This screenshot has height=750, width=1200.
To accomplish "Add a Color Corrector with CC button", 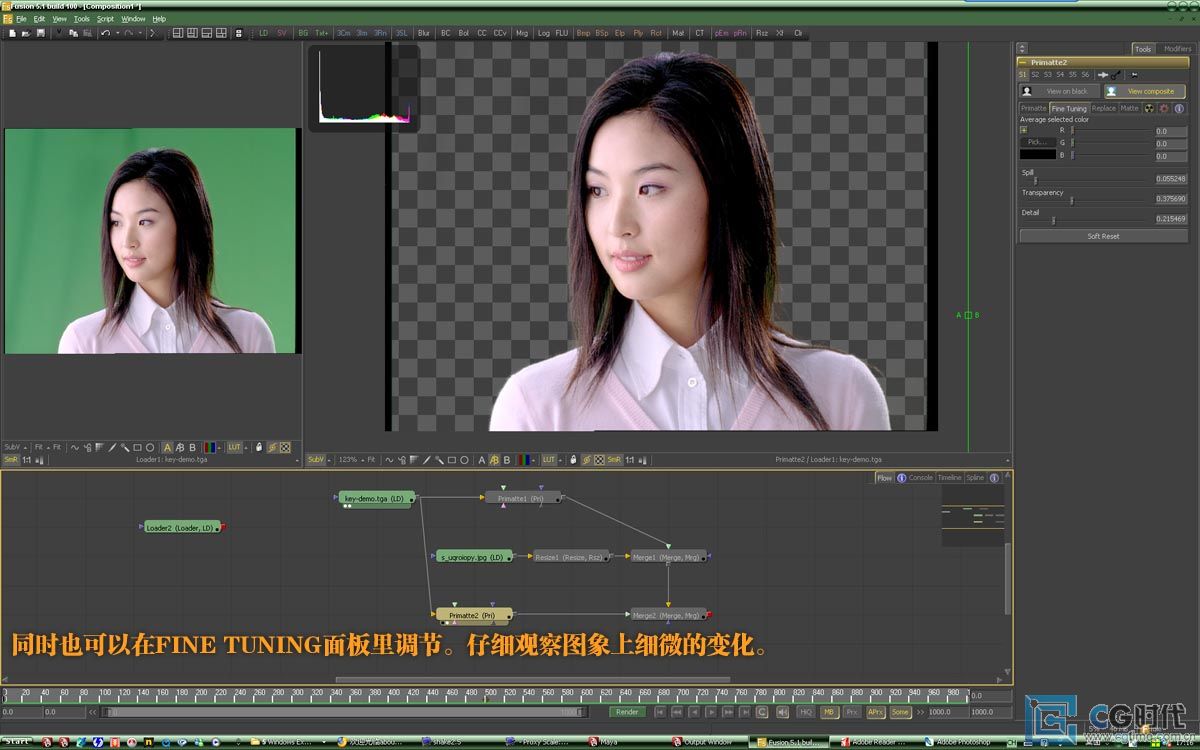I will 482,33.
